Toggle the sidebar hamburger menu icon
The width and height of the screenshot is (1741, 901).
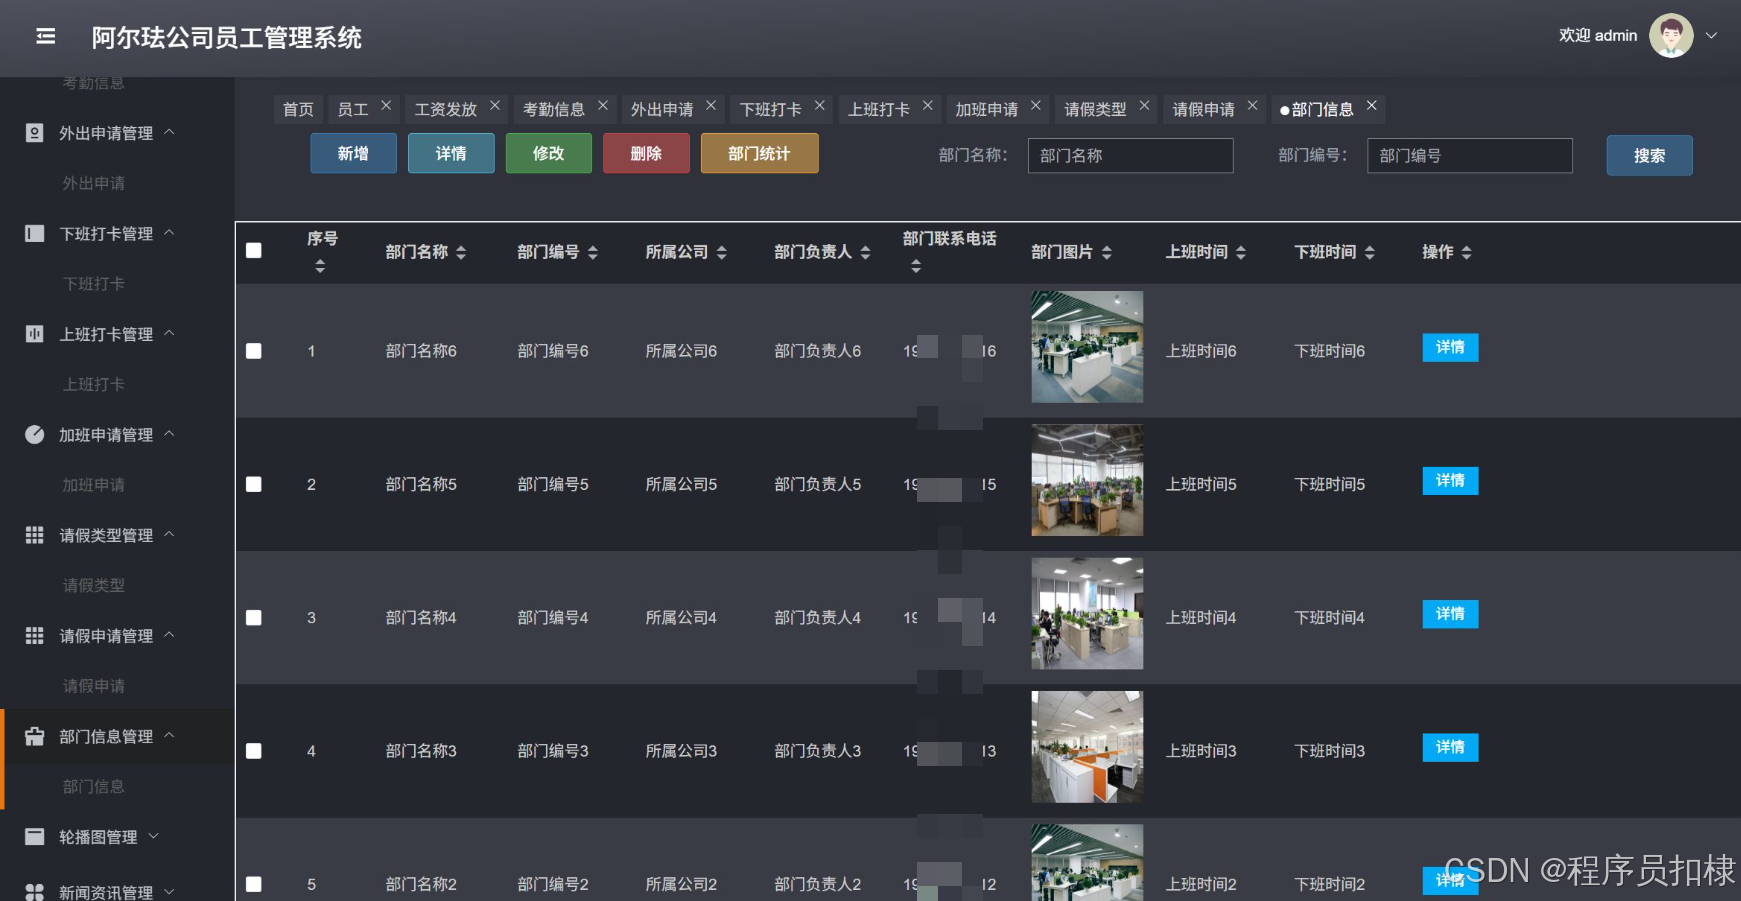46,37
